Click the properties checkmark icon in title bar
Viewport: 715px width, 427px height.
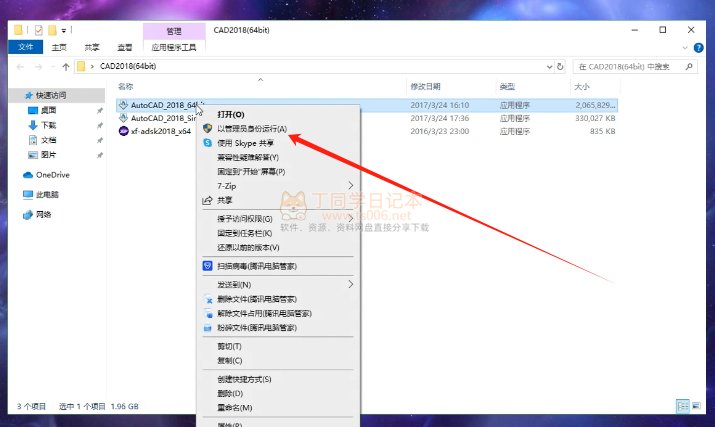pyautogui.click(x=39, y=30)
